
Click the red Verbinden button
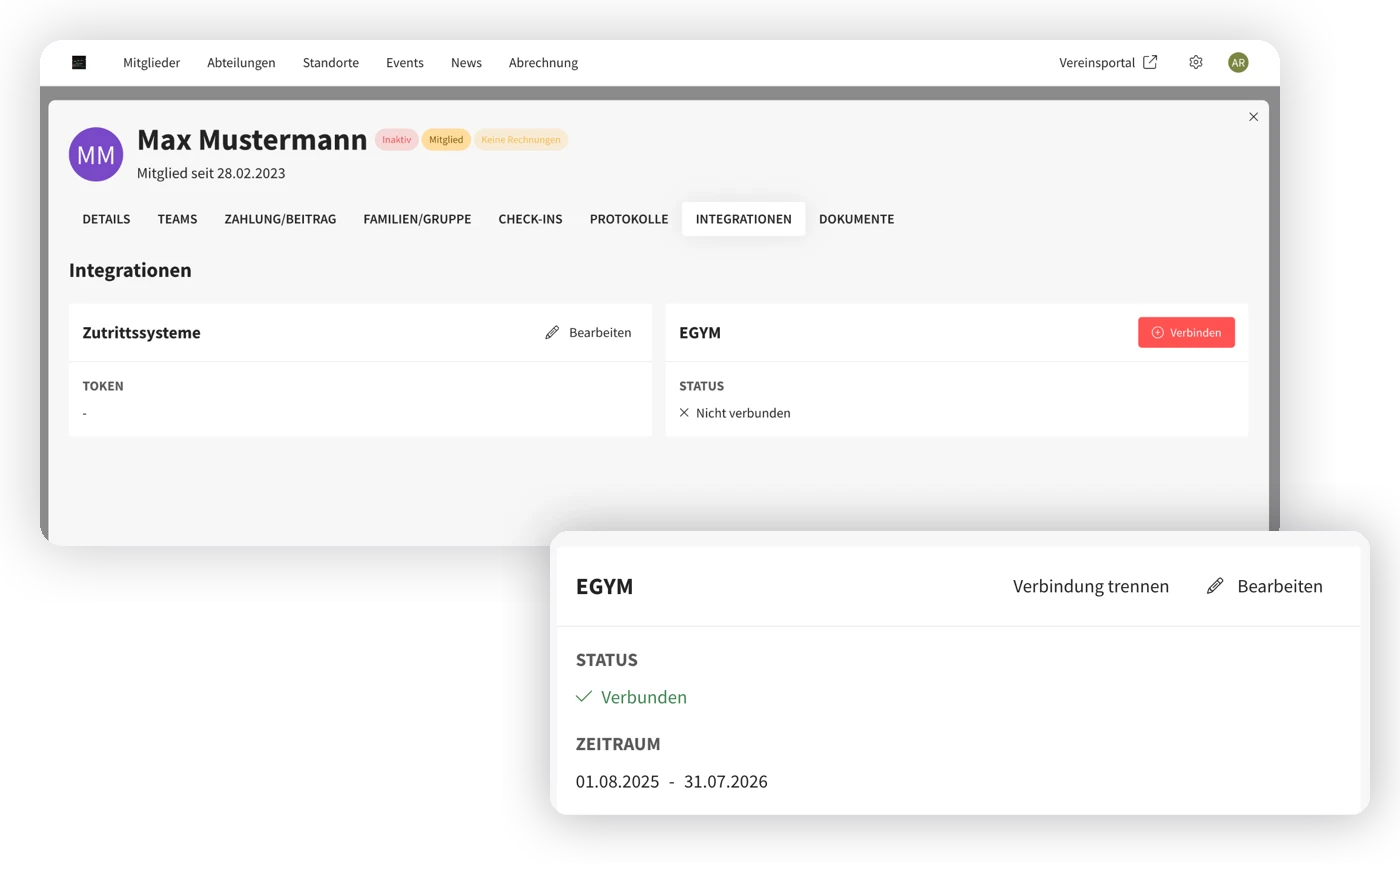1186,332
